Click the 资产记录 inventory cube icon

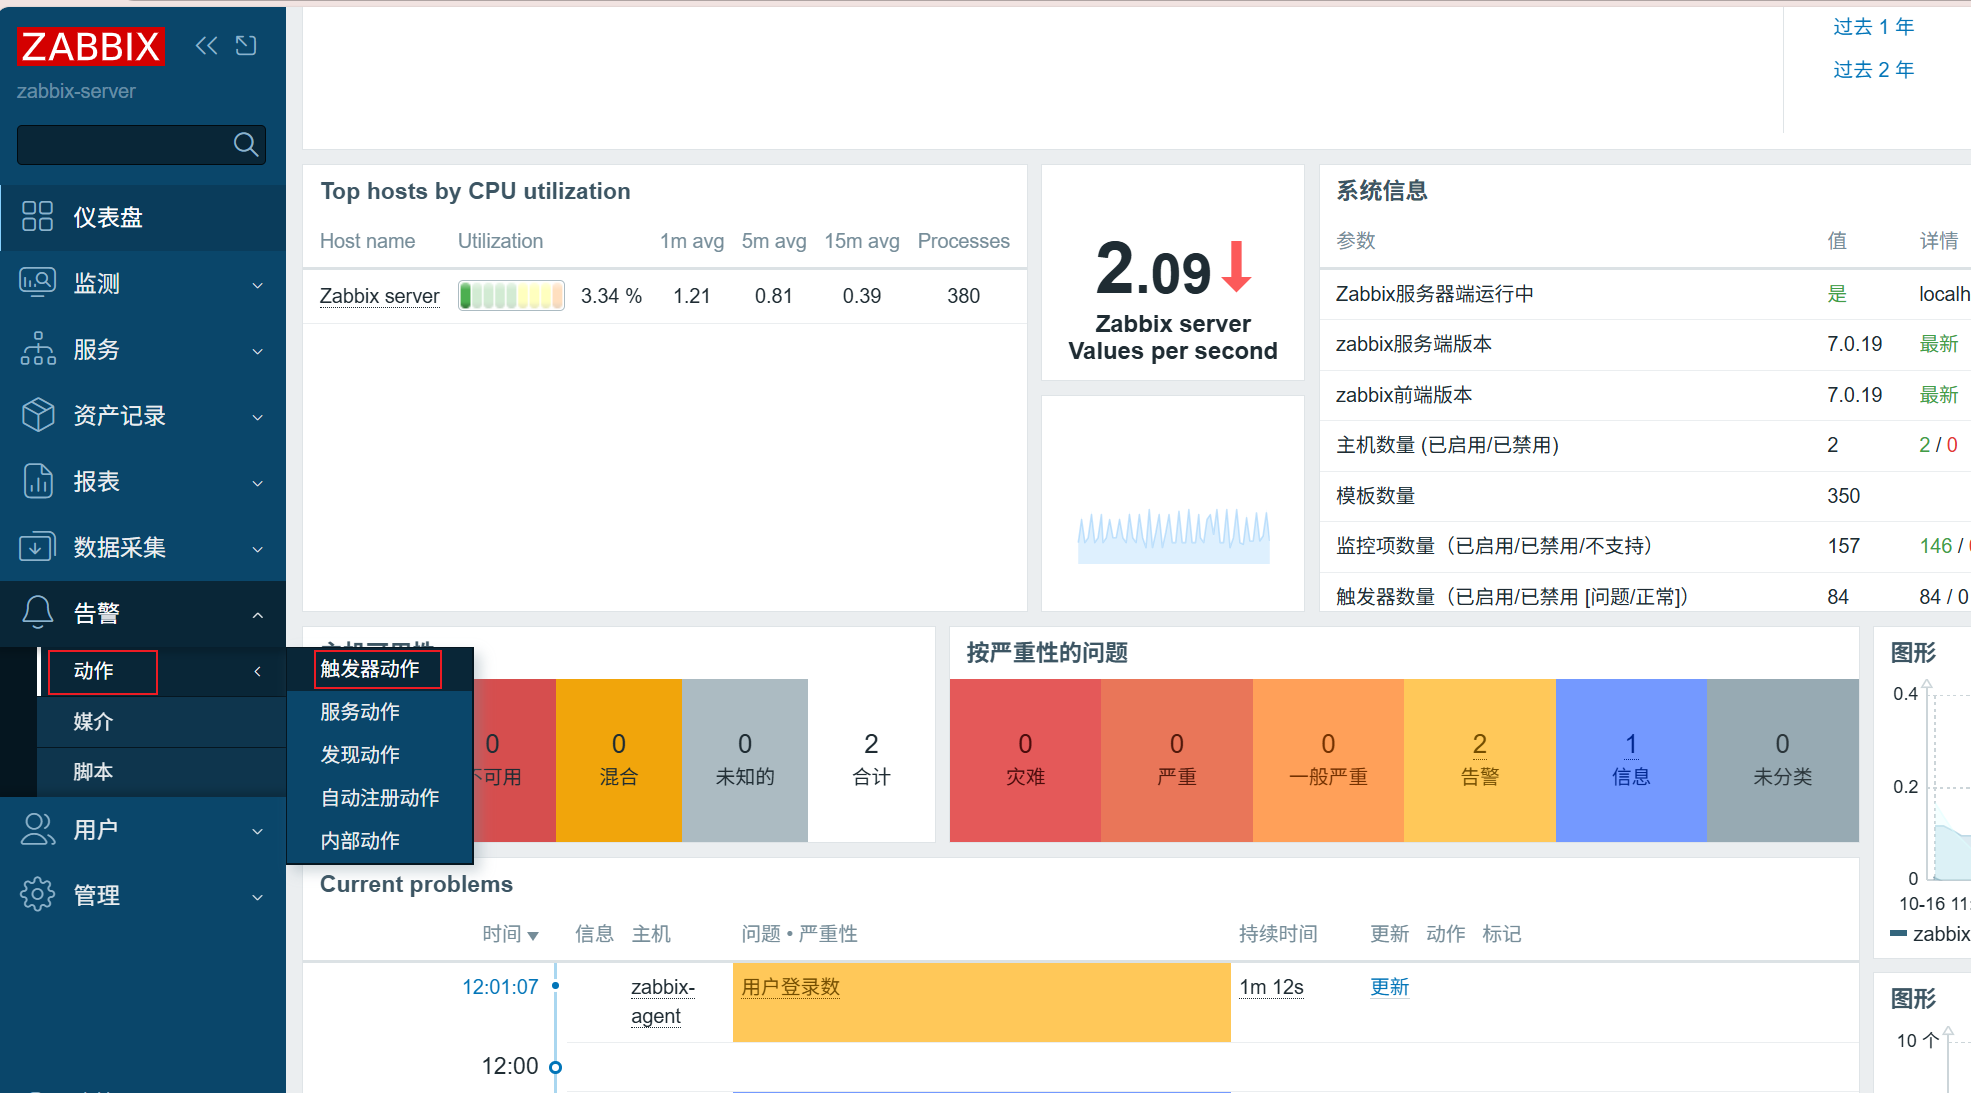pyautogui.click(x=37, y=415)
